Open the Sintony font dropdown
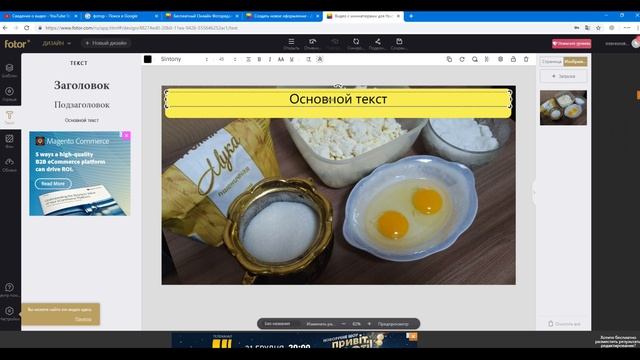This screenshot has width=640, height=360. tap(184, 59)
